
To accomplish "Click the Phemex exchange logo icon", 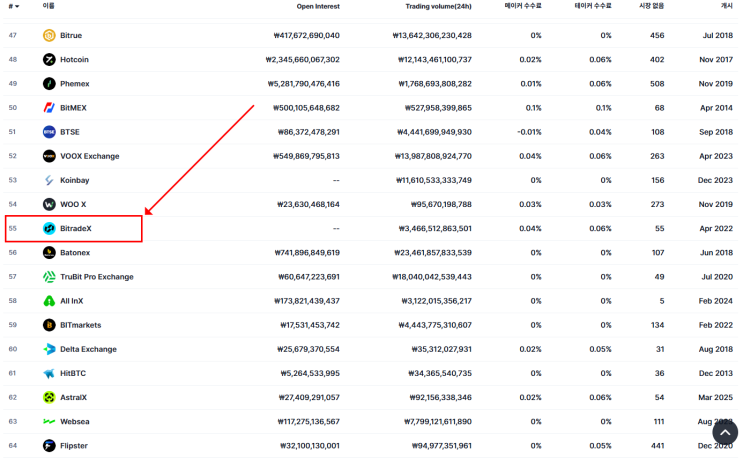I will [x=49, y=84].
